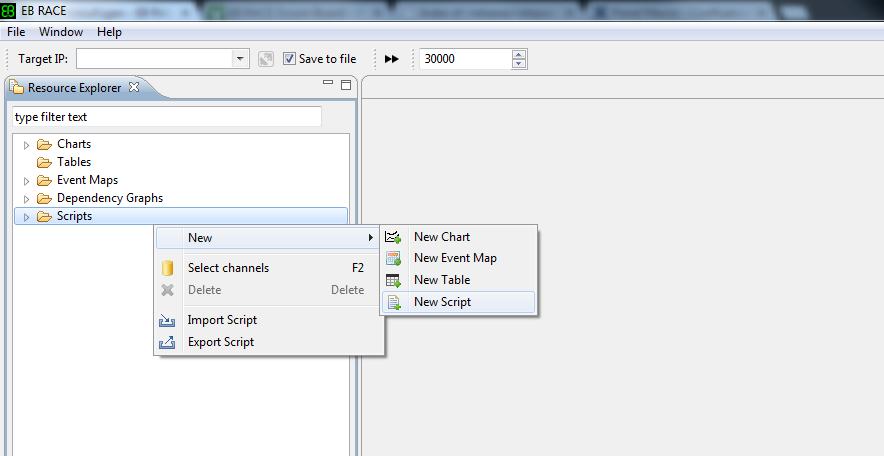
Task: Select New Event Map in submenu
Action: pyautogui.click(x=458, y=259)
